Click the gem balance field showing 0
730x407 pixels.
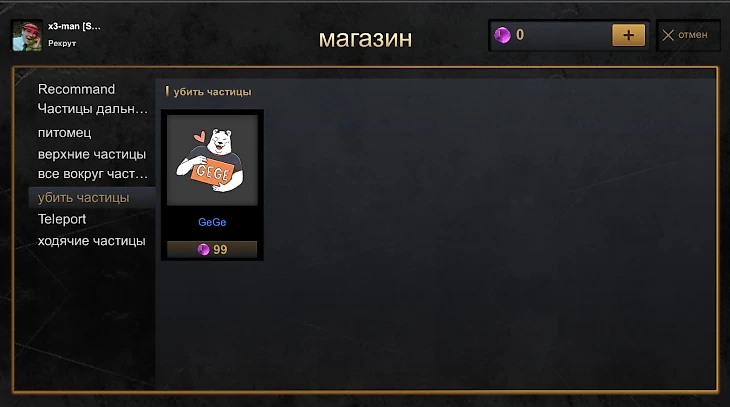552,35
